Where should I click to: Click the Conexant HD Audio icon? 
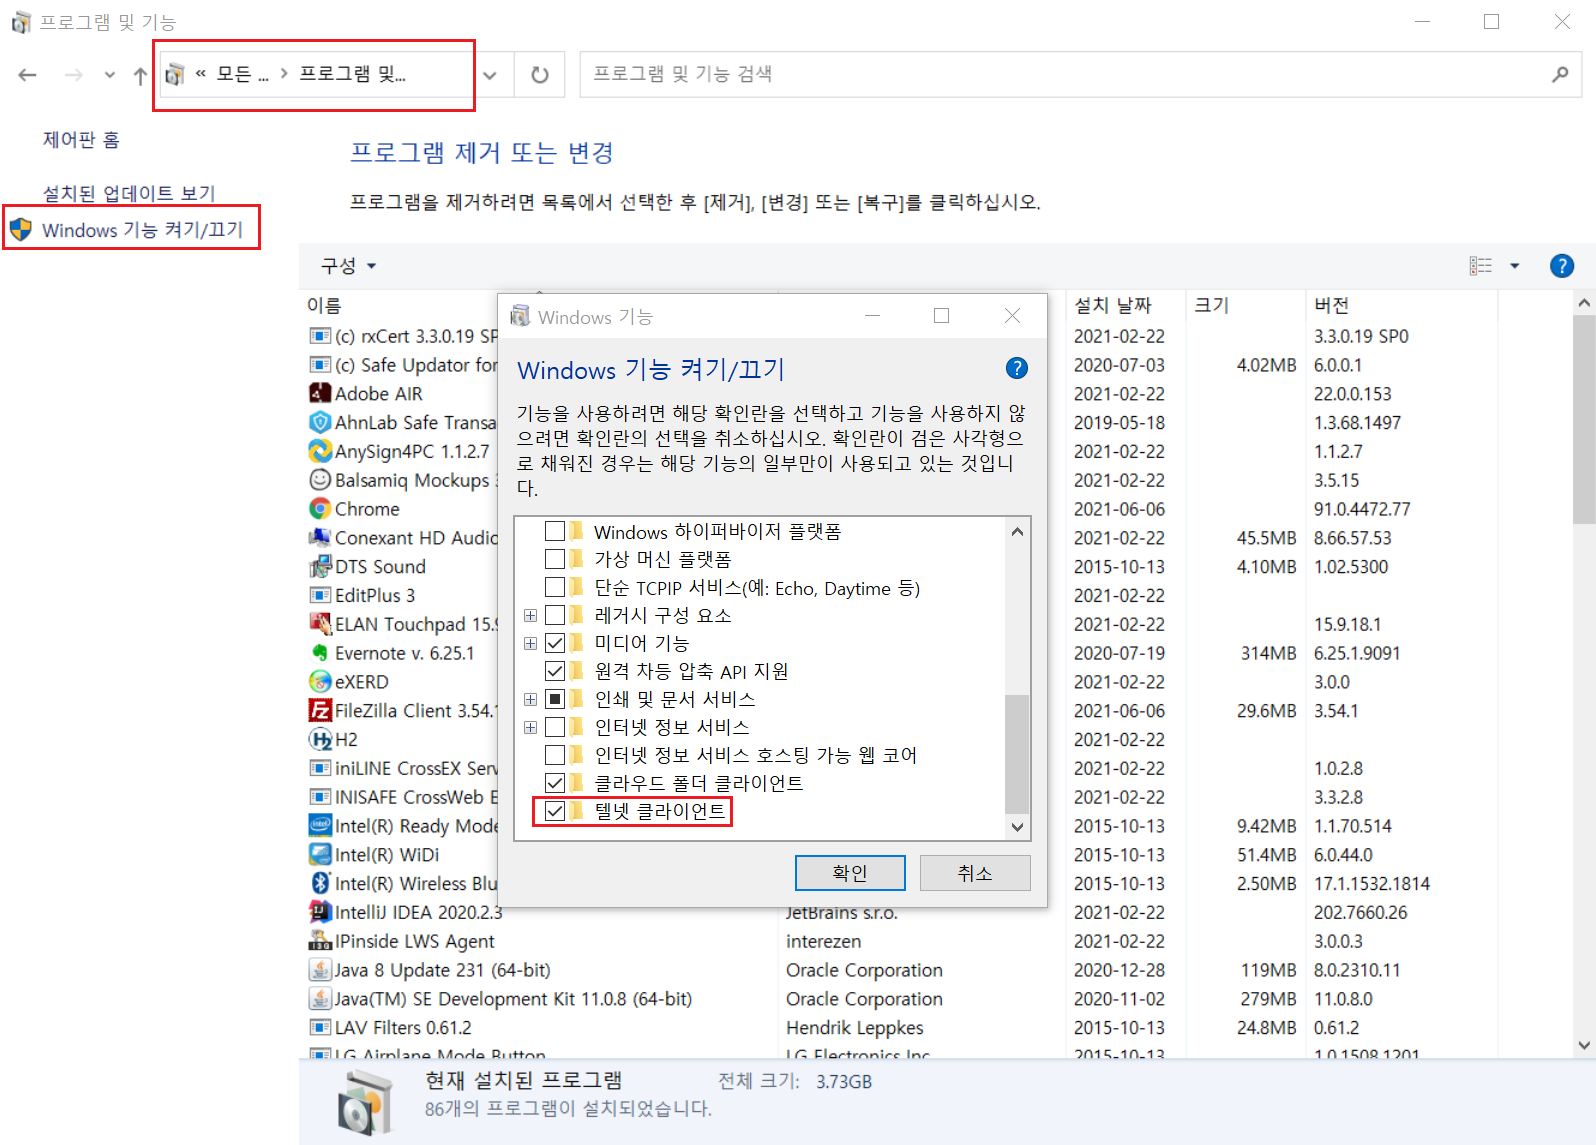[320, 537]
